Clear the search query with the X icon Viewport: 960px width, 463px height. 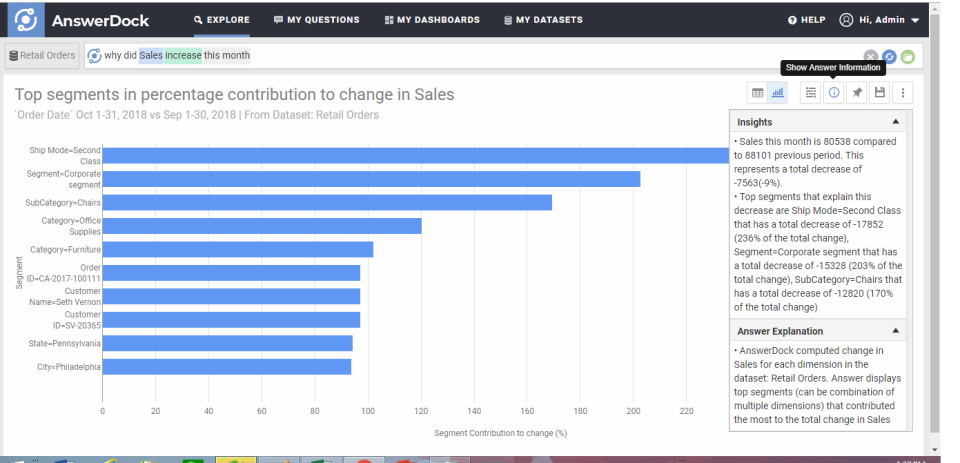pos(870,56)
